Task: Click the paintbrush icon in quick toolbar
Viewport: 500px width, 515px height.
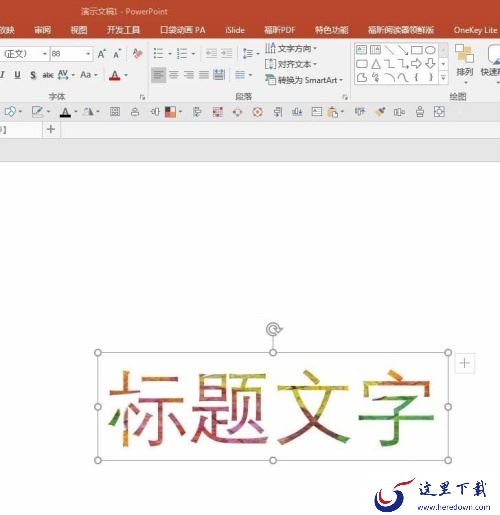Action: (x=380, y=112)
